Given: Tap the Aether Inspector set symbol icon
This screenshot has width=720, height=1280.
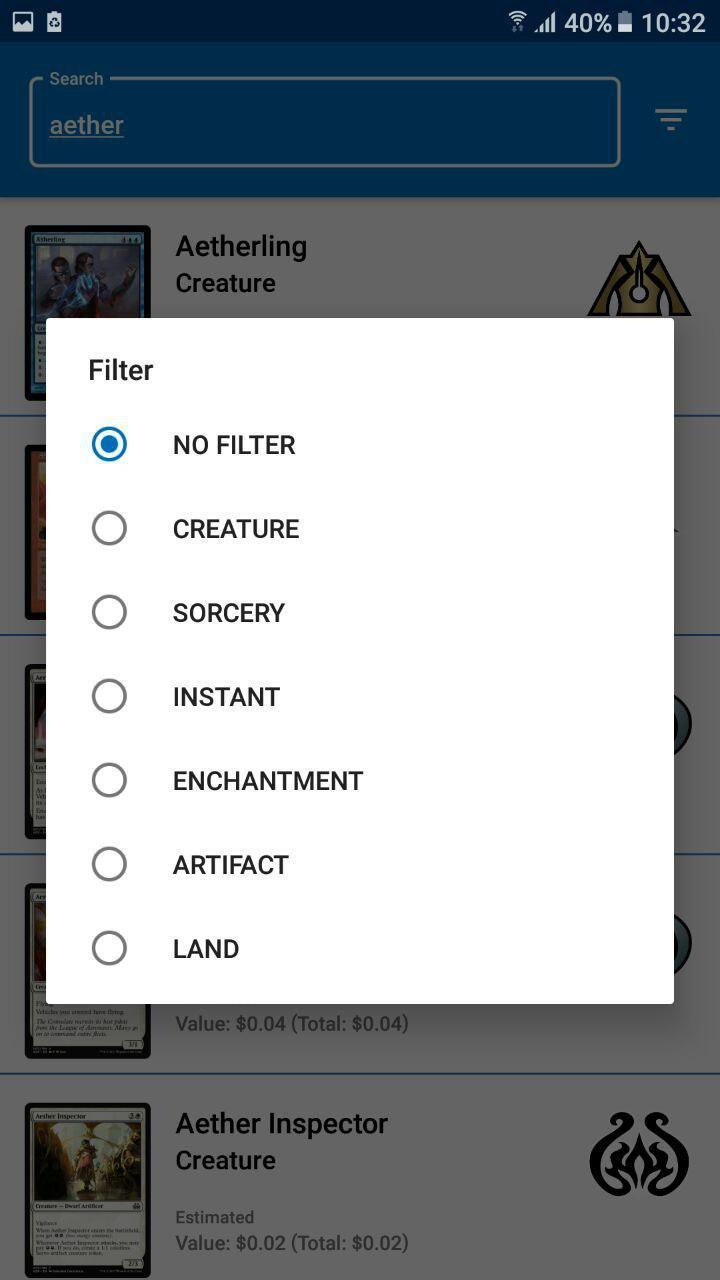Looking at the screenshot, I should (639, 1154).
